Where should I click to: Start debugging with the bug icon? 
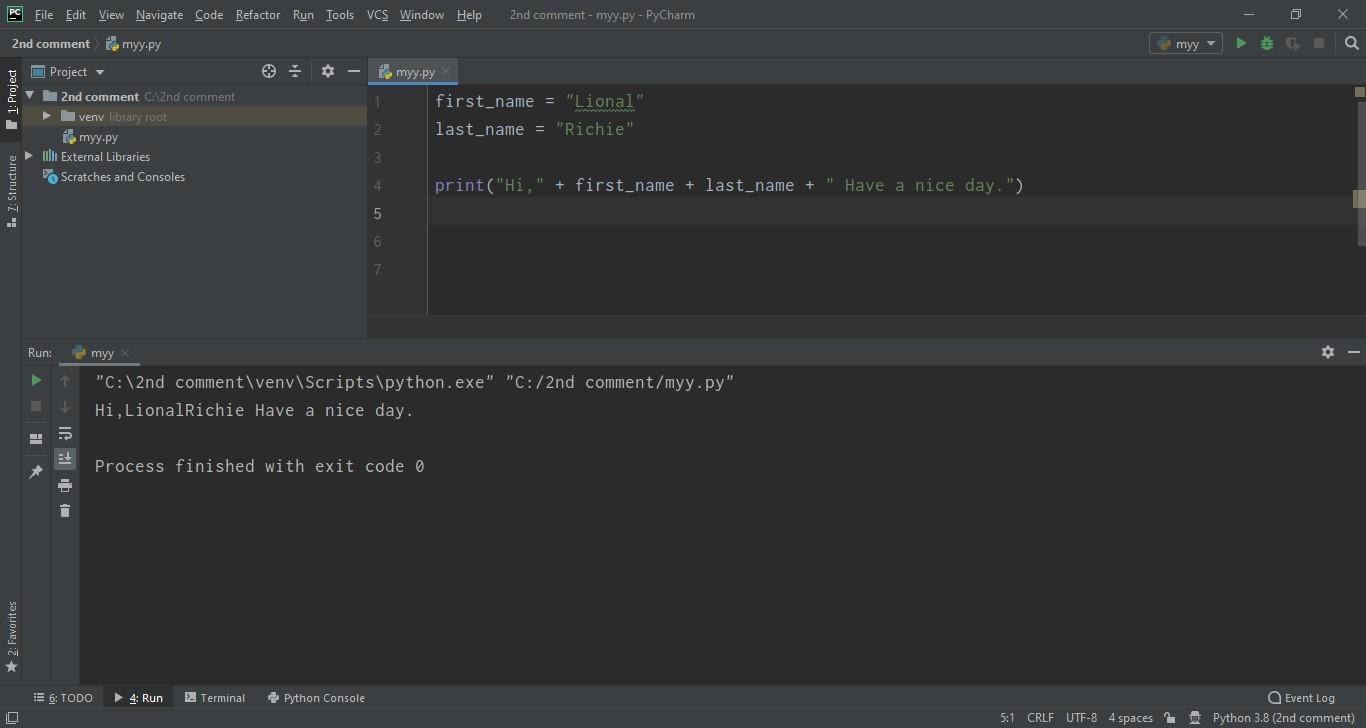1267,43
